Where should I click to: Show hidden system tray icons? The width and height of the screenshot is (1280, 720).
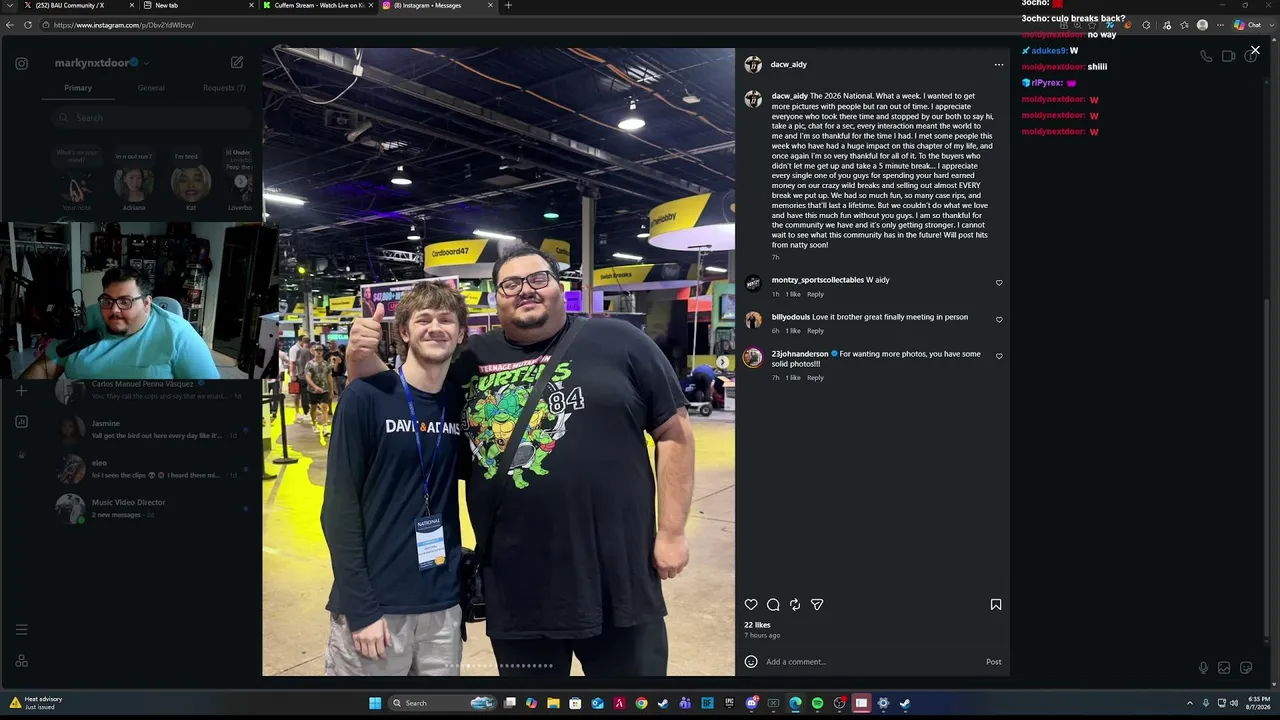(1189, 703)
